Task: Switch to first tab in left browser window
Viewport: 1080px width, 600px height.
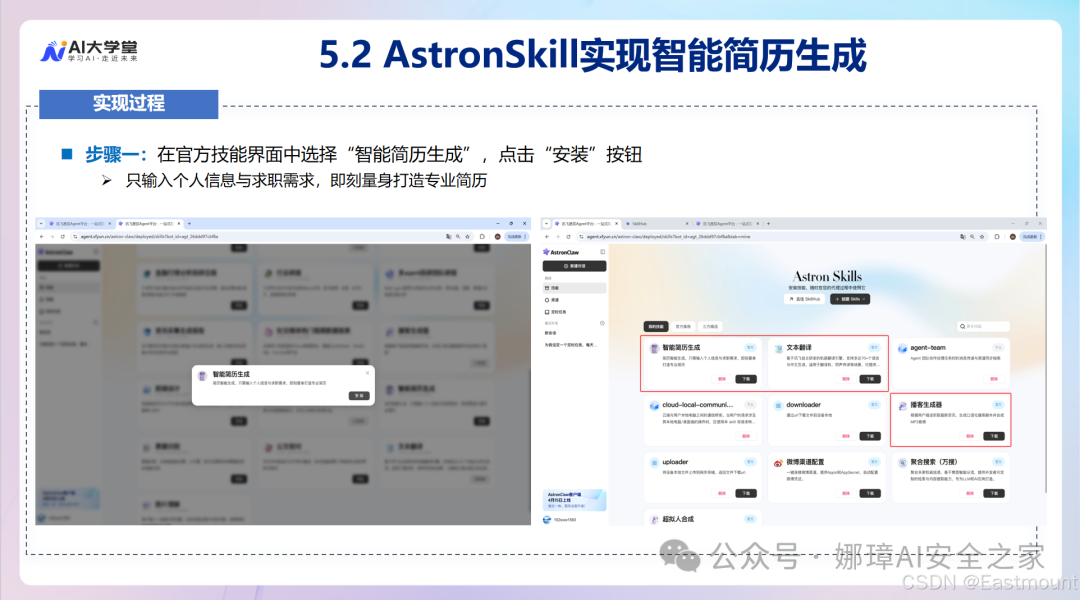Action: (80, 223)
